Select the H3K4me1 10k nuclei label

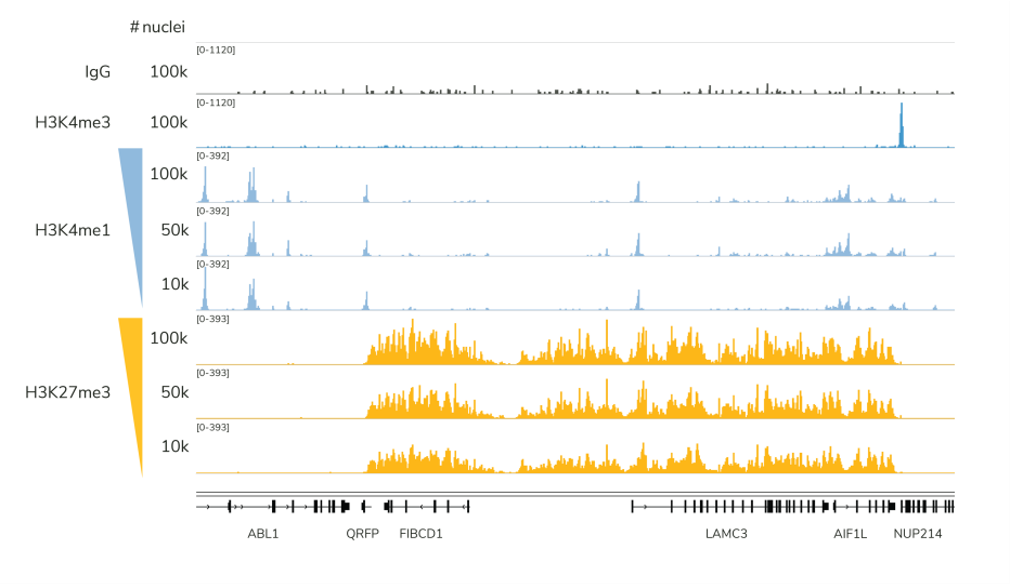coord(175,284)
